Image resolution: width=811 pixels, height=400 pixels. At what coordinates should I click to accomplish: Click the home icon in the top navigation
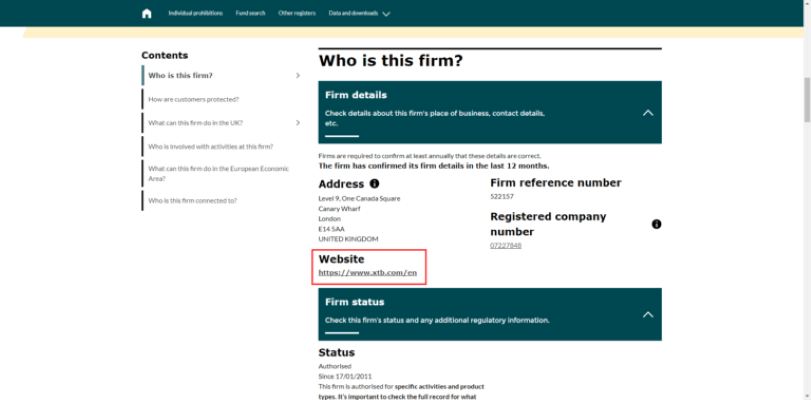point(147,13)
